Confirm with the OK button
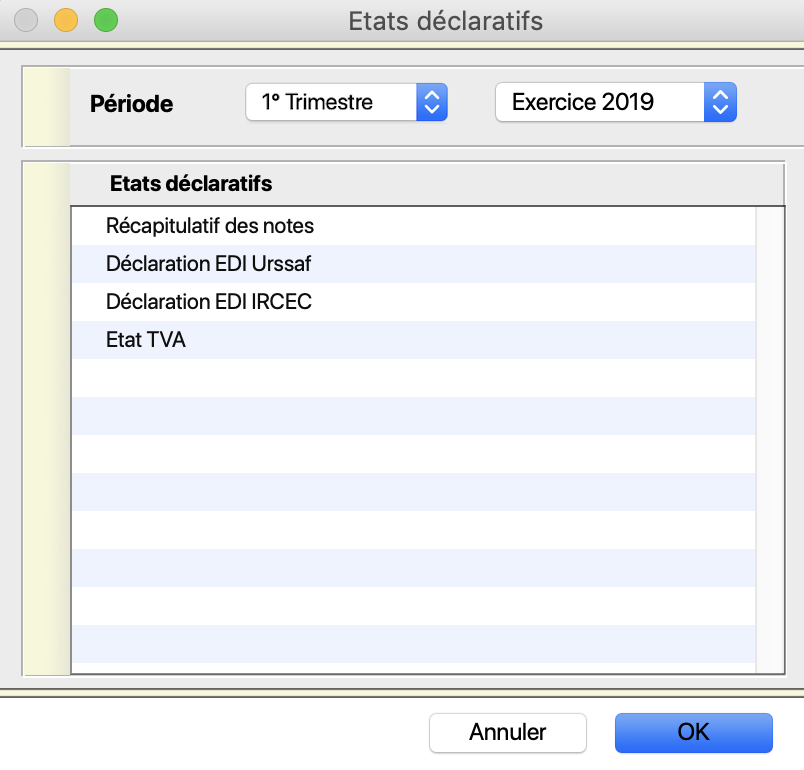This screenshot has height=770, width=804. pyautogui.click(x=694, y=733)
